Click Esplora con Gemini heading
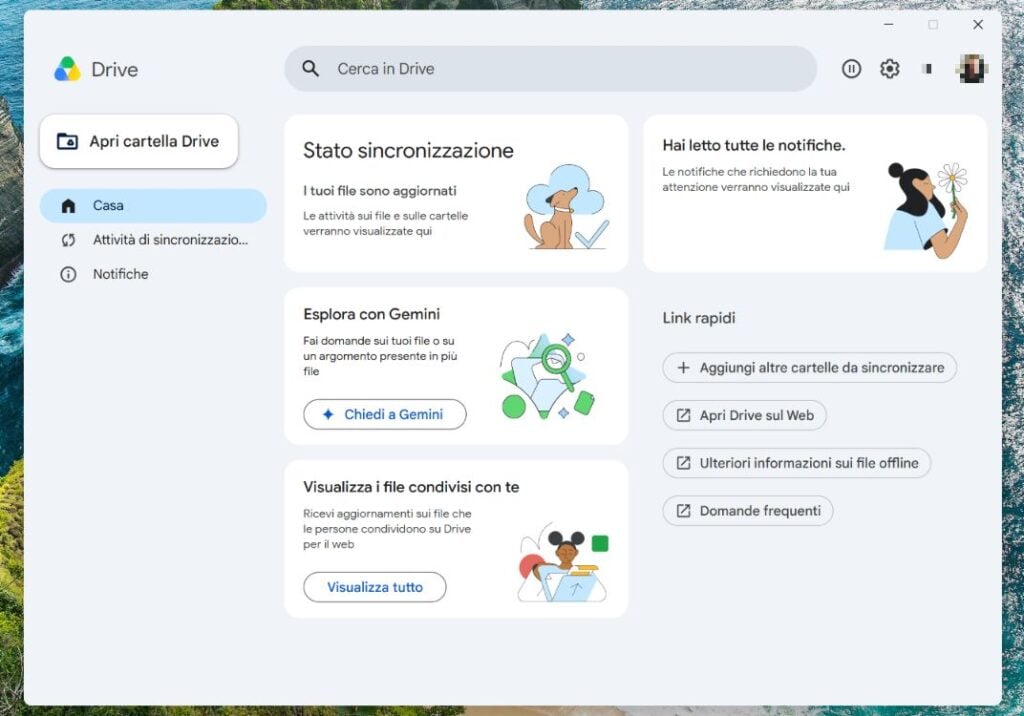Image resolution: width=1024 pixels, height=716 pixels. 372,314
